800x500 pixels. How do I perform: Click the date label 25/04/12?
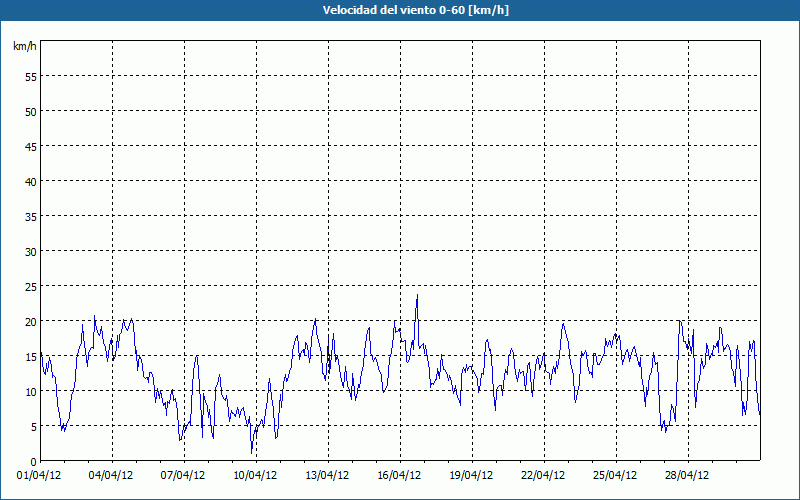[615, 476]
